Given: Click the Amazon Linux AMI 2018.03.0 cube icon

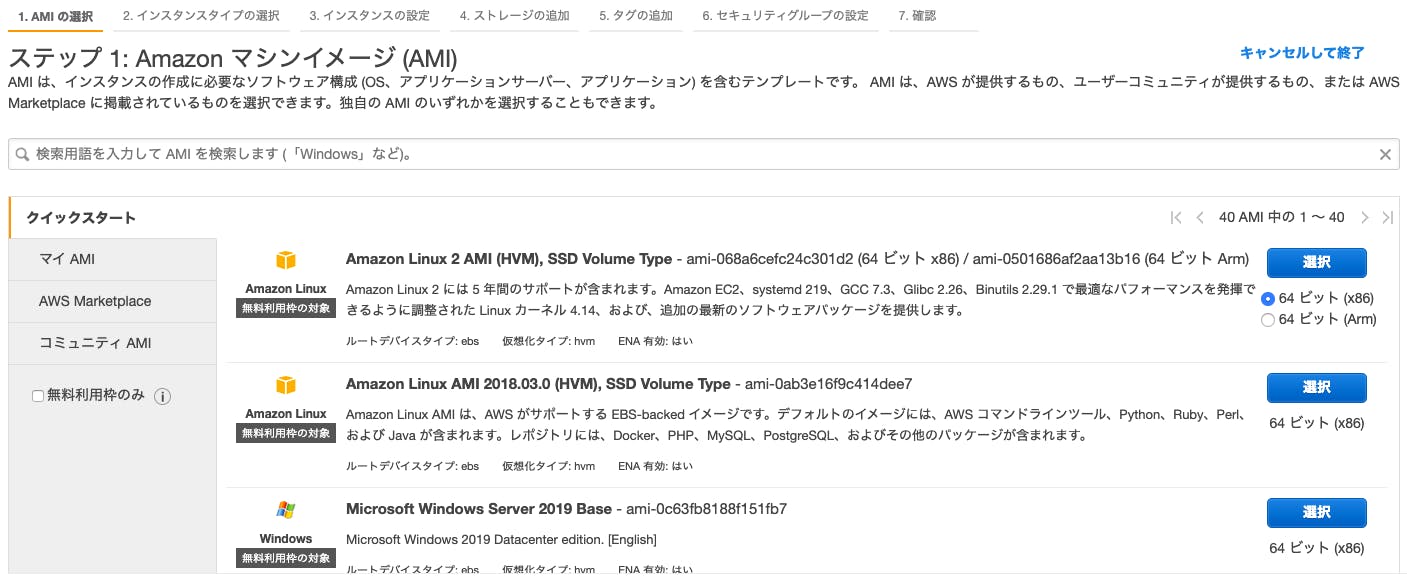Looking at the screenshot, I should (286, 385).
